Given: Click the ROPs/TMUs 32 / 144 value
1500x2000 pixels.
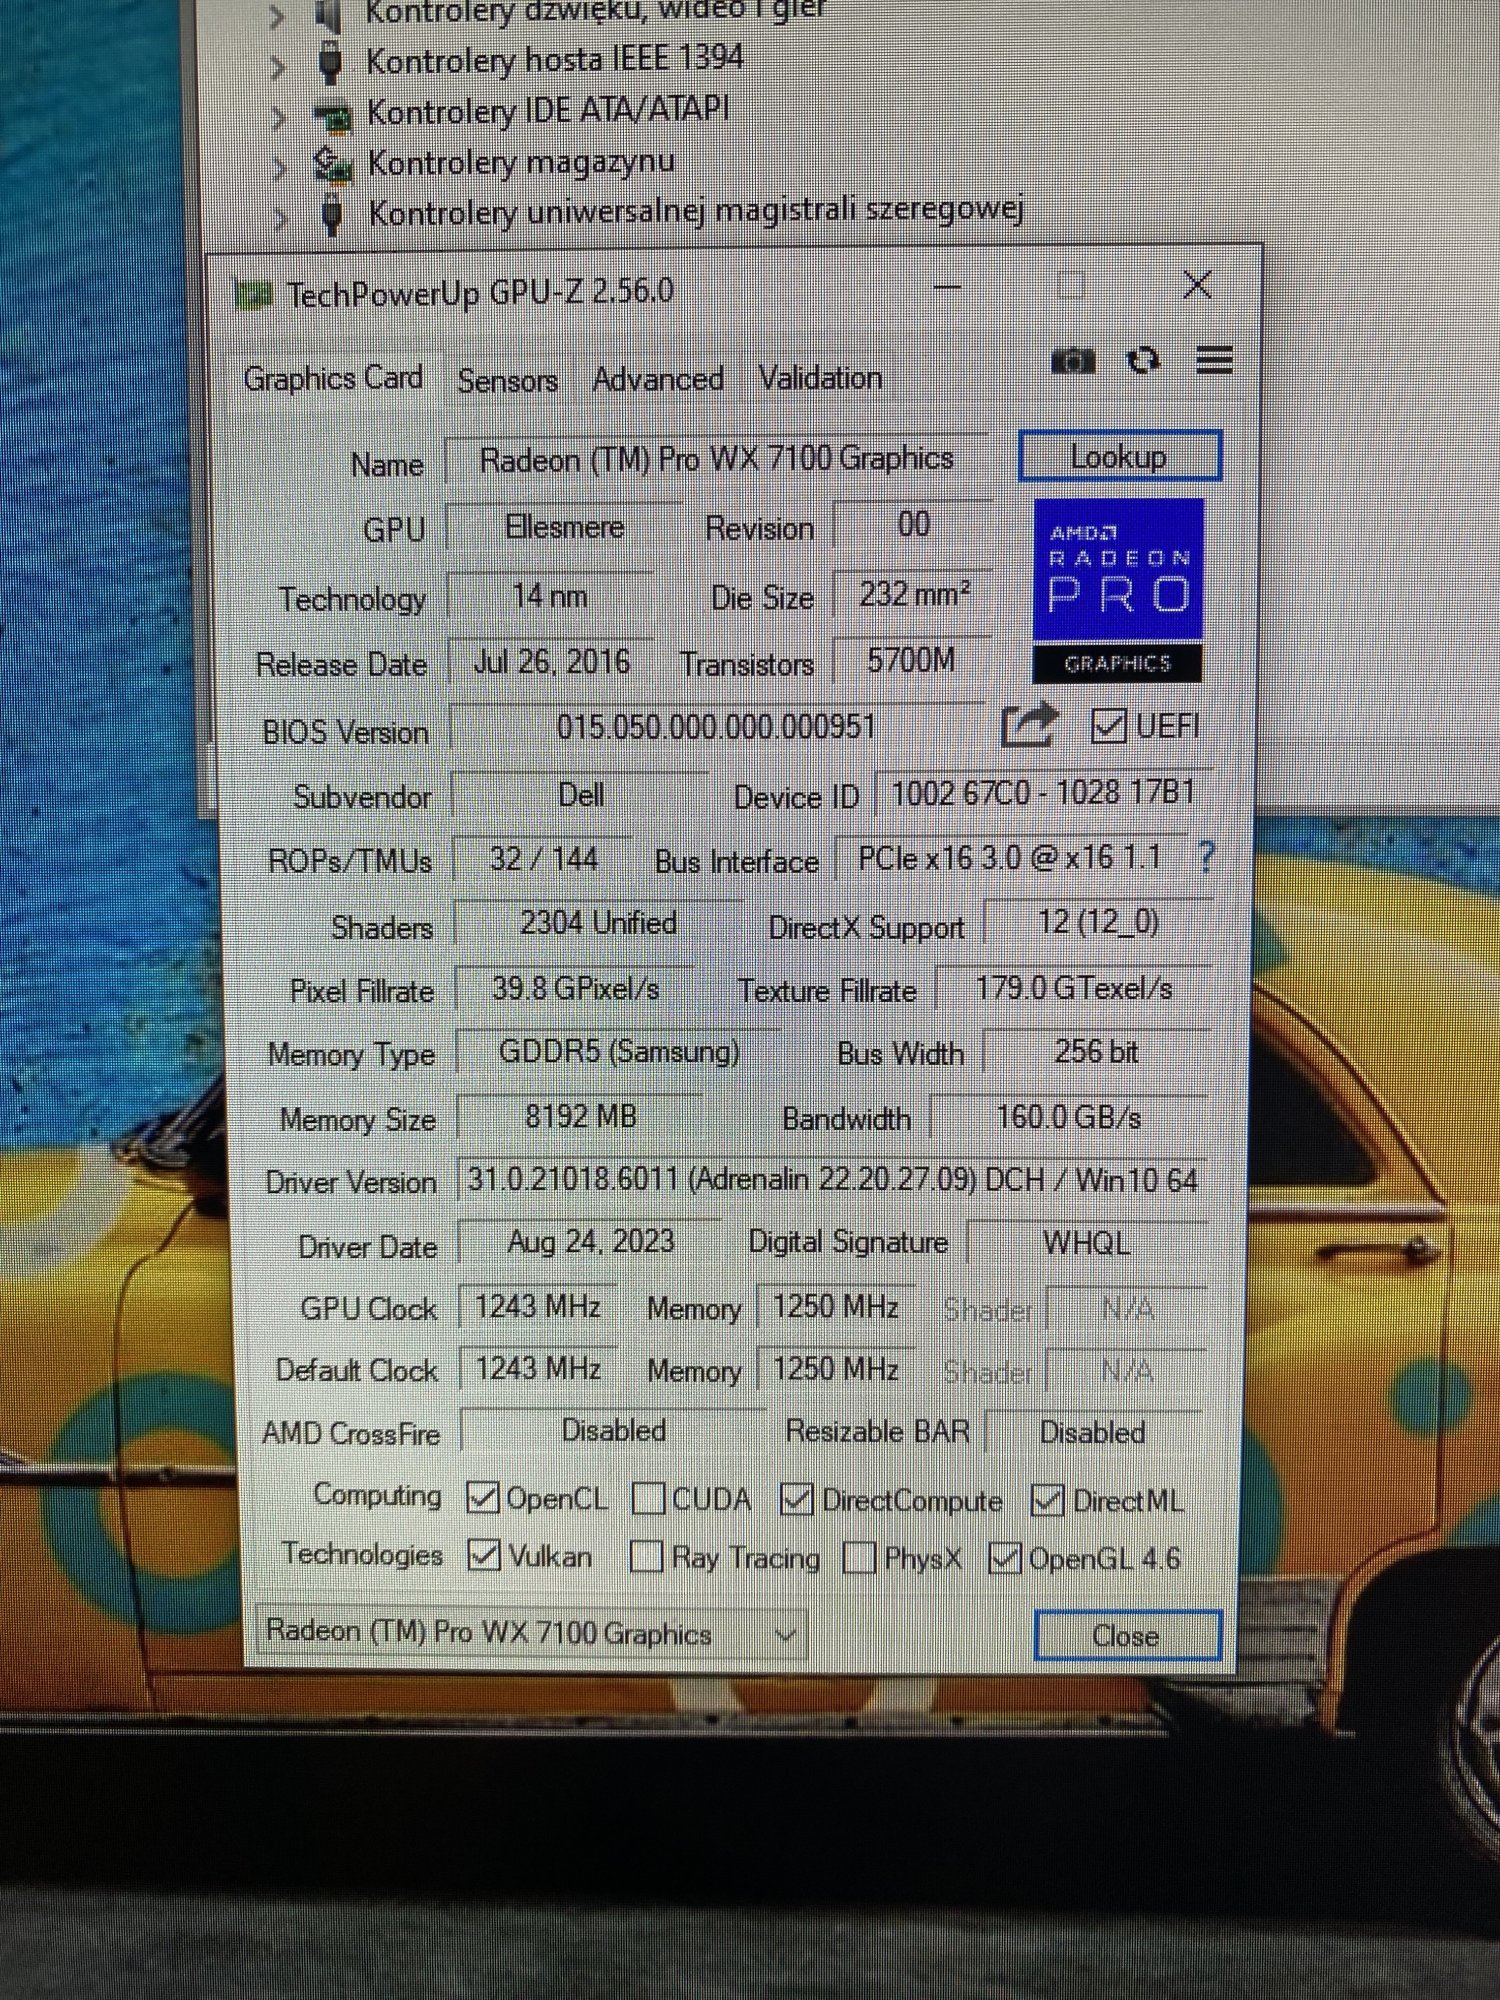Looking at the screenshot, I should coord(543,859).
